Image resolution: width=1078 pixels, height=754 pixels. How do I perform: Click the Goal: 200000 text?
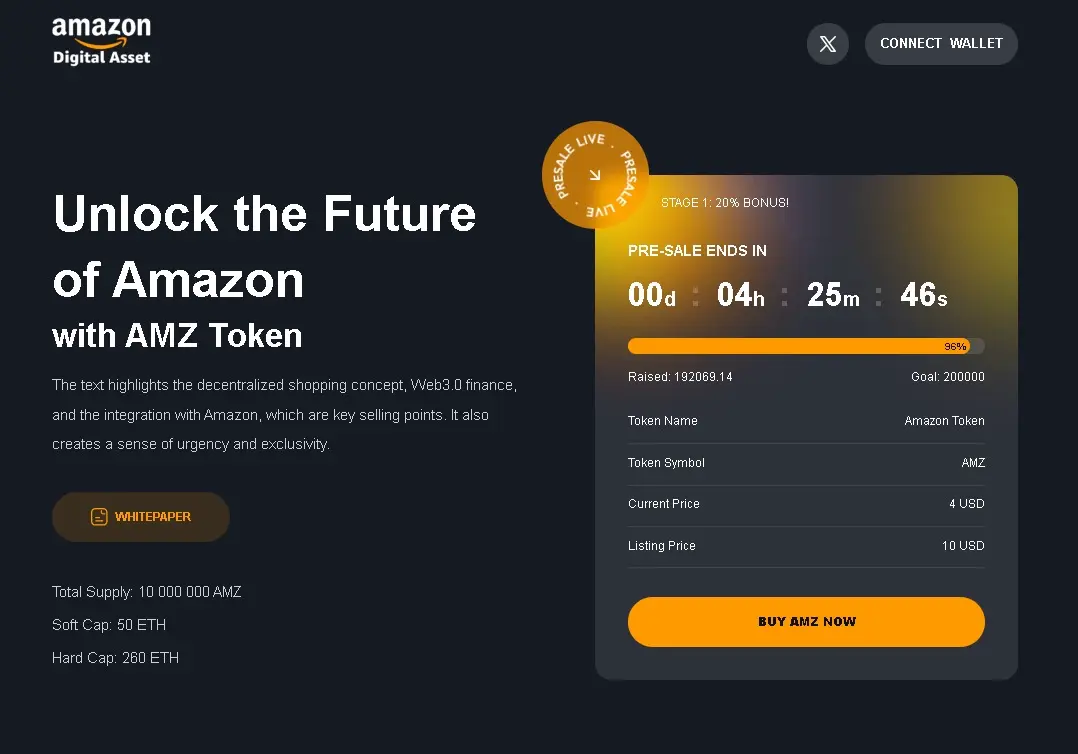pos(947,377)
